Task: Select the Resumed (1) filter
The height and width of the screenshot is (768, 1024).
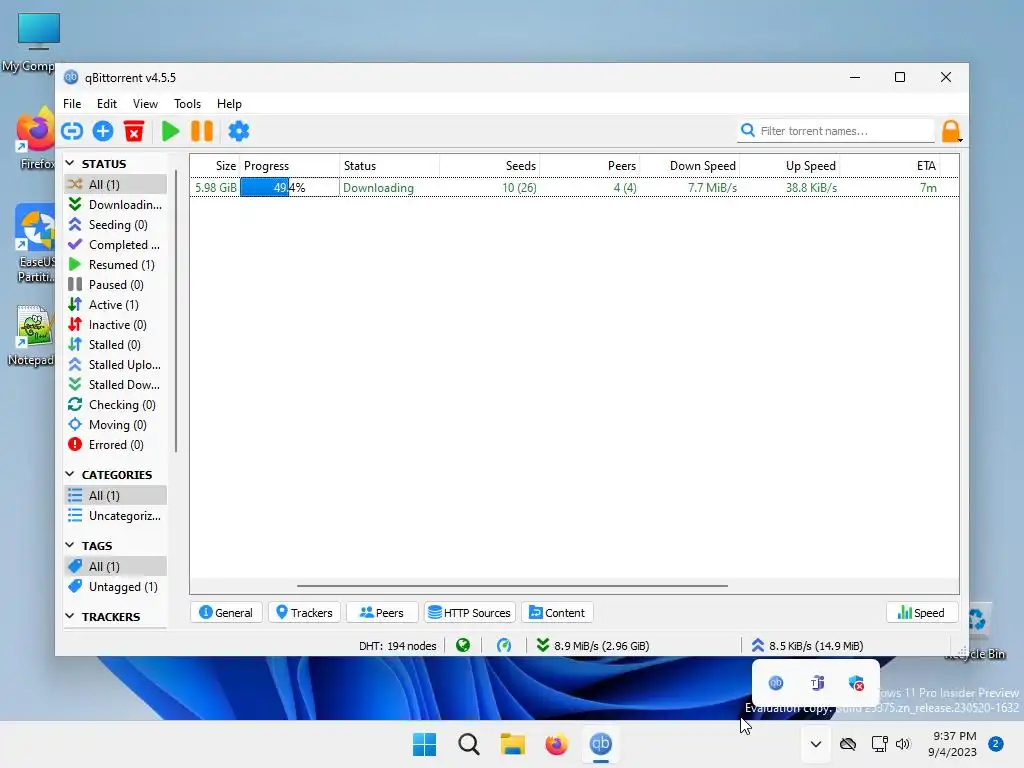Action: click(116, 264)
